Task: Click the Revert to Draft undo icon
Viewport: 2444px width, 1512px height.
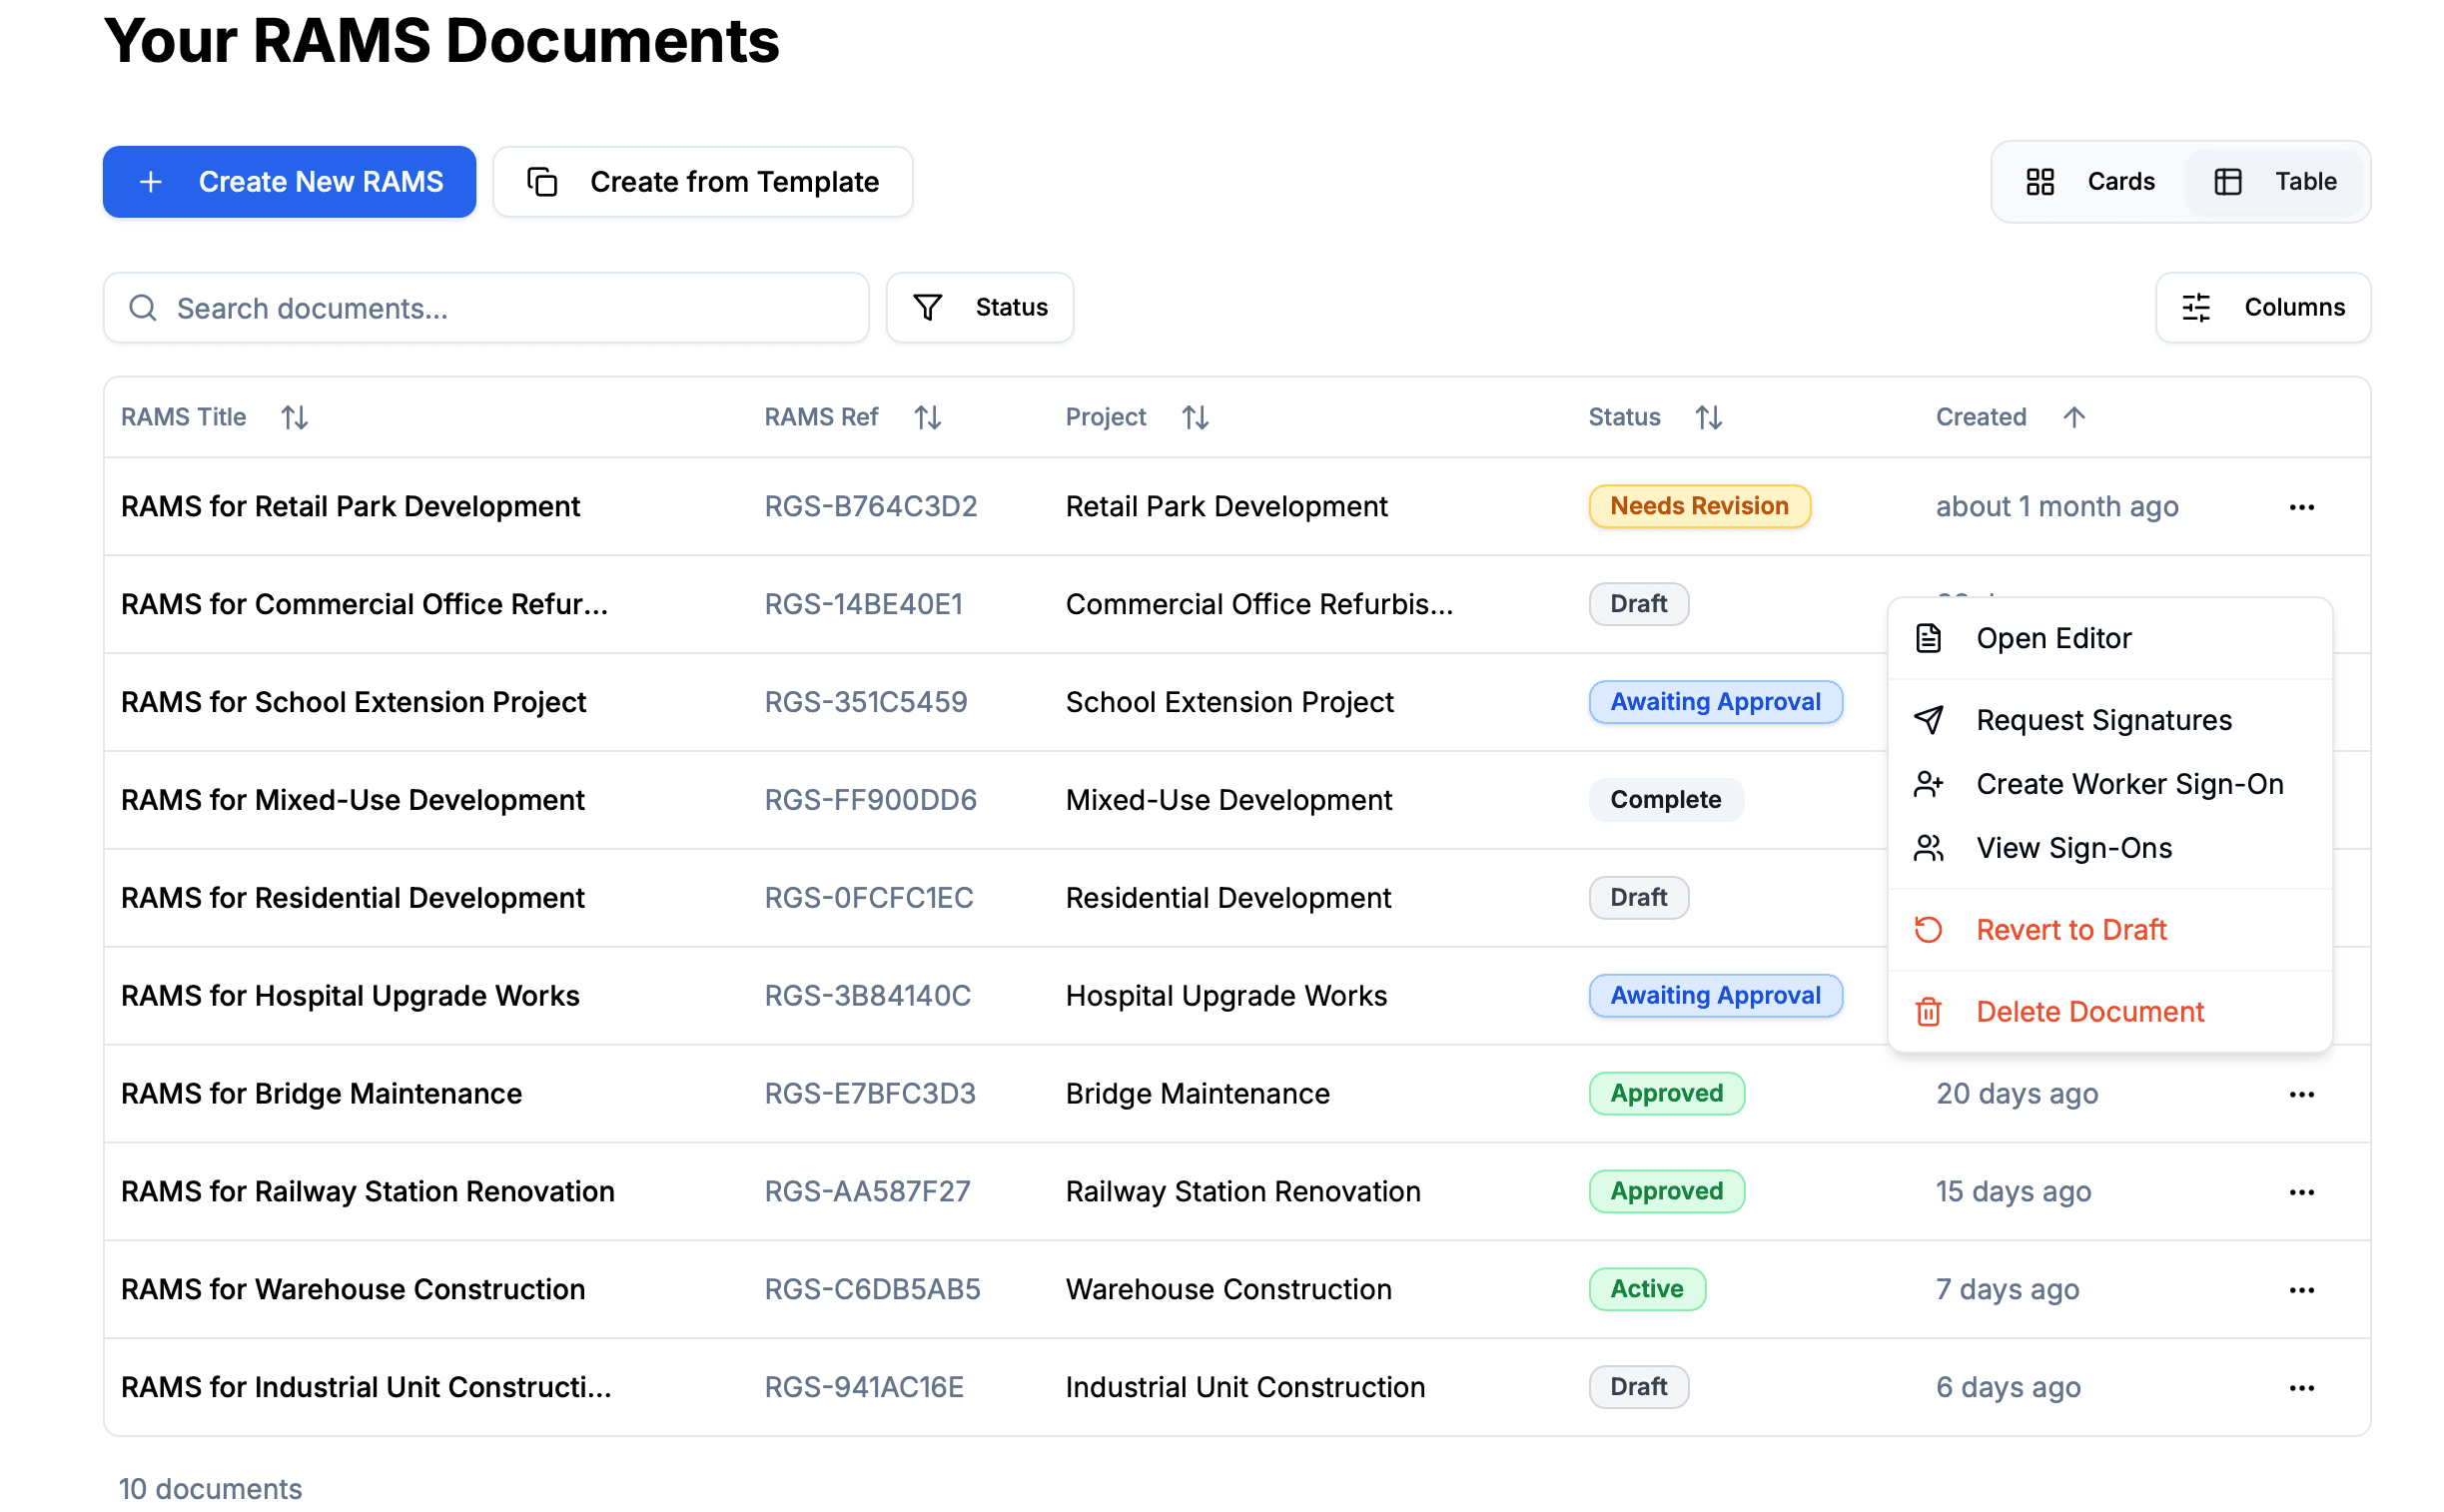Action: (1929, 929)
